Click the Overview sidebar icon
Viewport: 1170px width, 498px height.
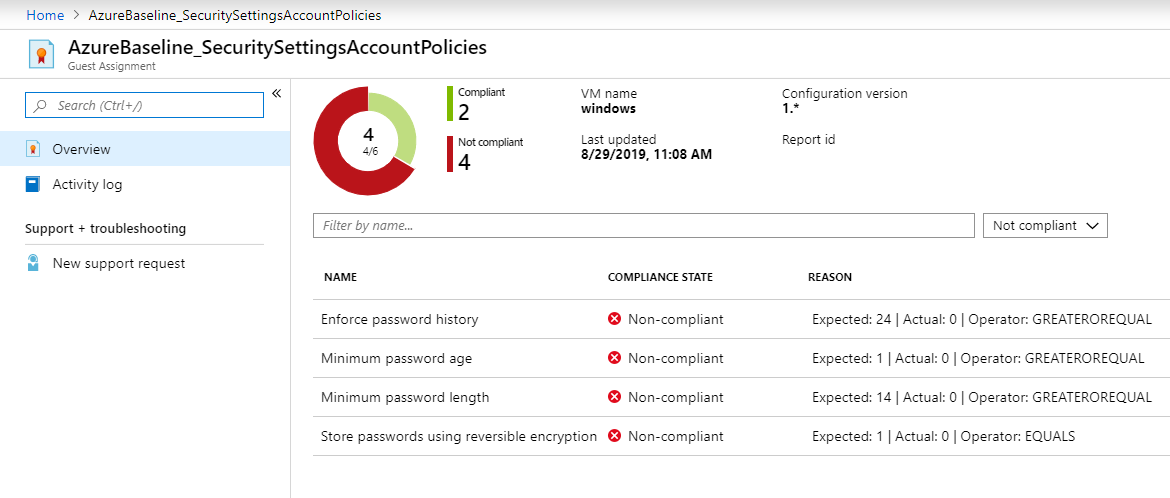(34, 149)
